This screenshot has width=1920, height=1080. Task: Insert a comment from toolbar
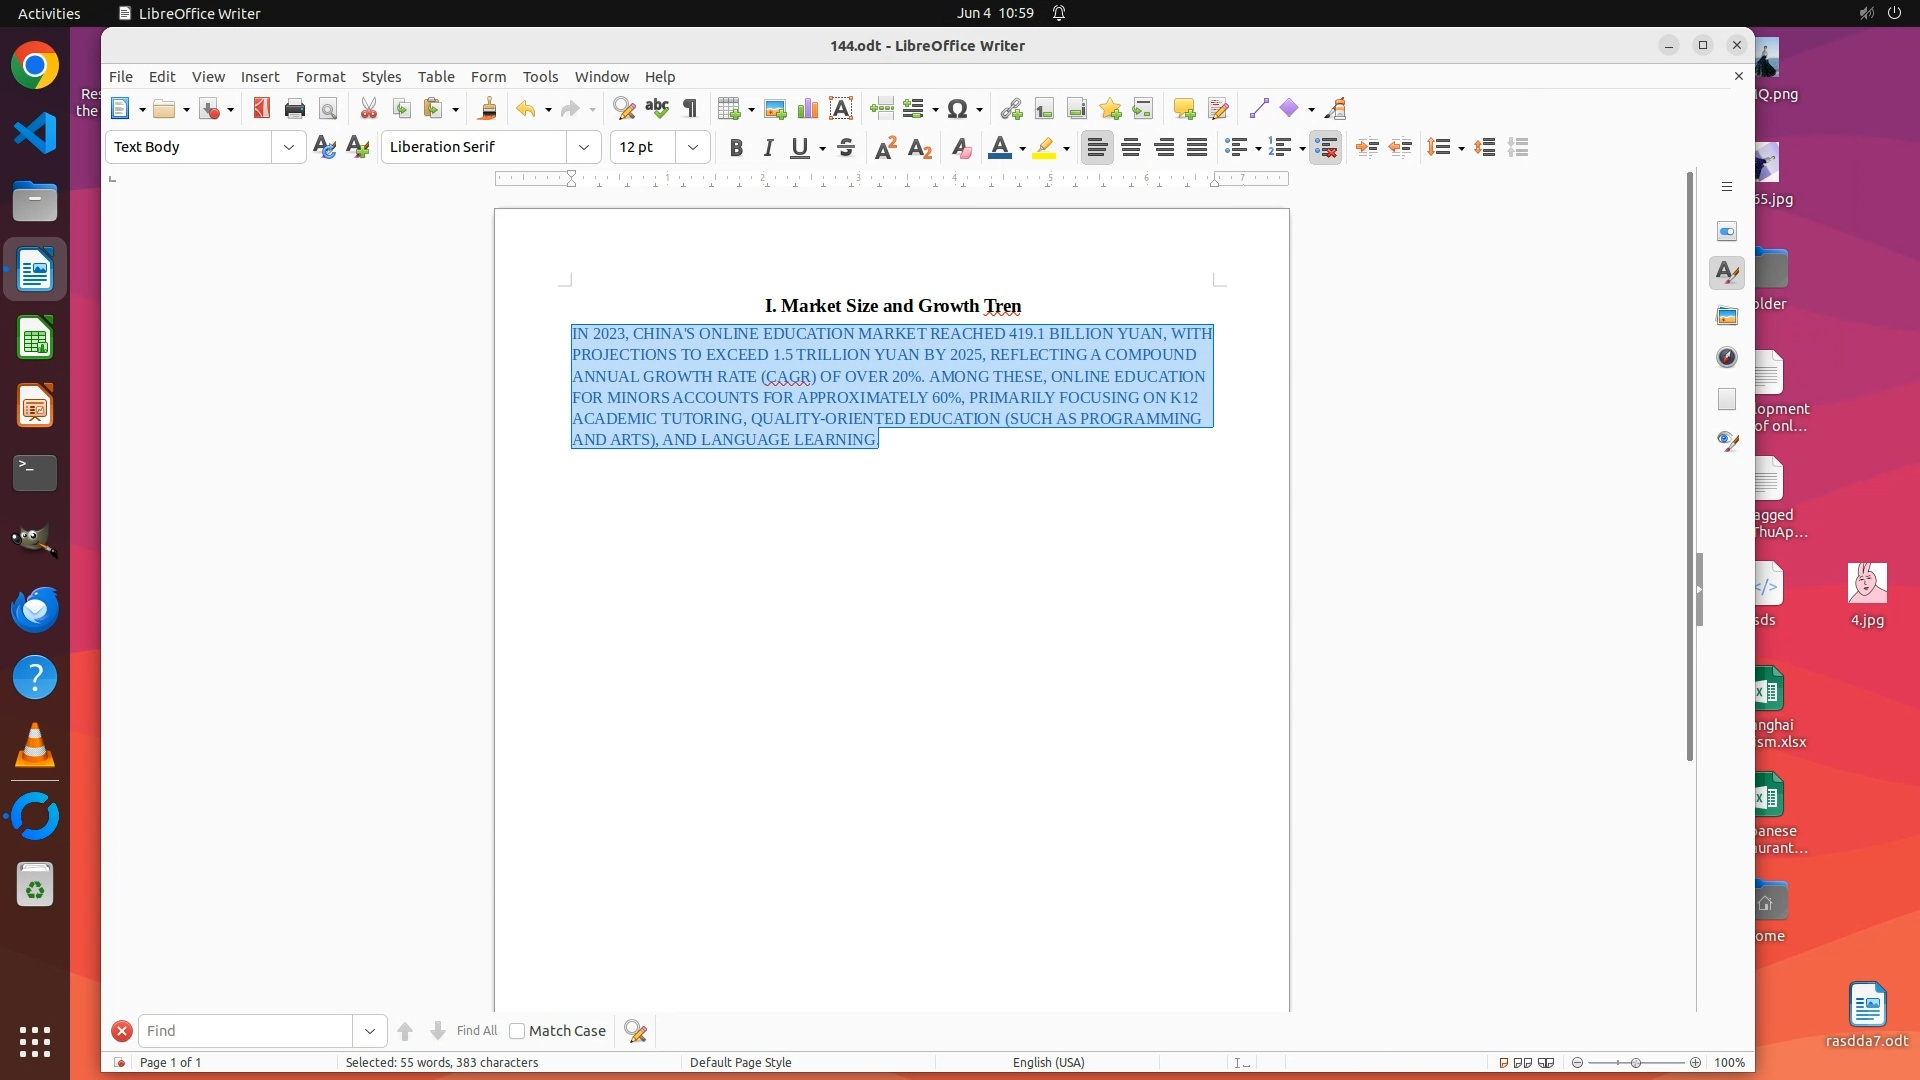(1184, 109)
